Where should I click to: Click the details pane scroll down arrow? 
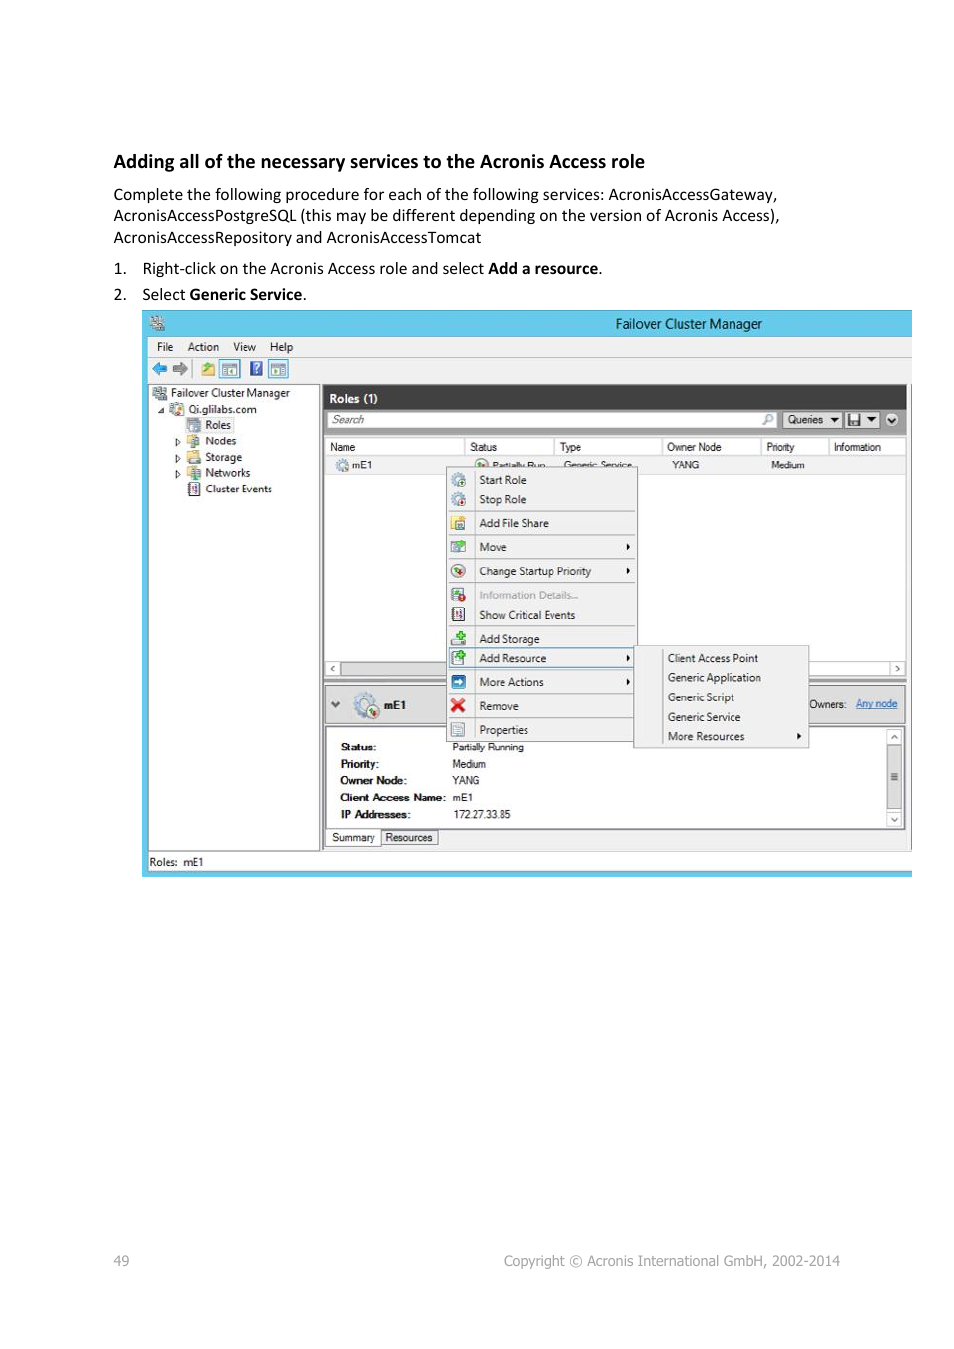click(x=894, y=819)
